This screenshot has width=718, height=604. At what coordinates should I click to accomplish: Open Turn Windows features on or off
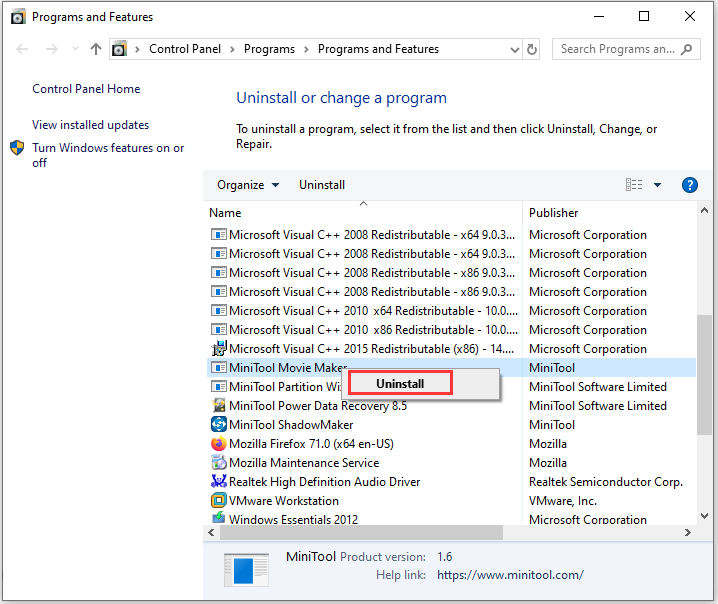click(x=108, y=155)
